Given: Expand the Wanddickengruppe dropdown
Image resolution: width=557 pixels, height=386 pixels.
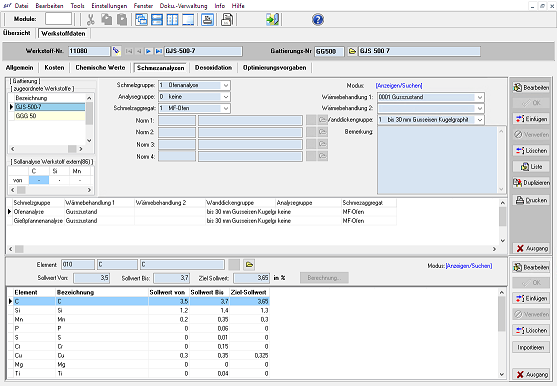Looking at the screenshot, I should [480, 120].
